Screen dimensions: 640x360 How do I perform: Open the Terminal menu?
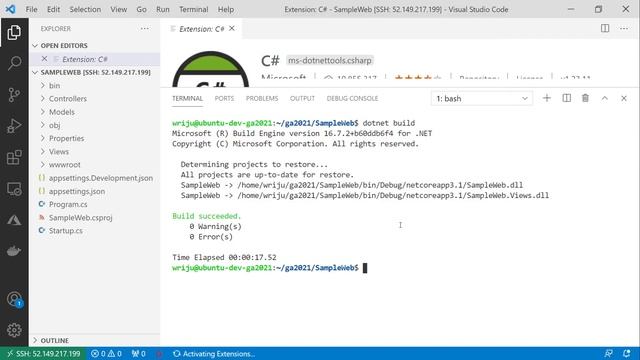[x=193, y=9]
